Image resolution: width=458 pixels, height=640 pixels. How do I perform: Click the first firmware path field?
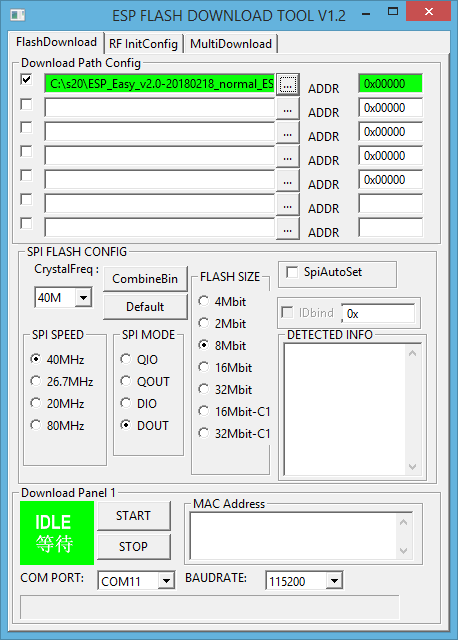[159, 84]
